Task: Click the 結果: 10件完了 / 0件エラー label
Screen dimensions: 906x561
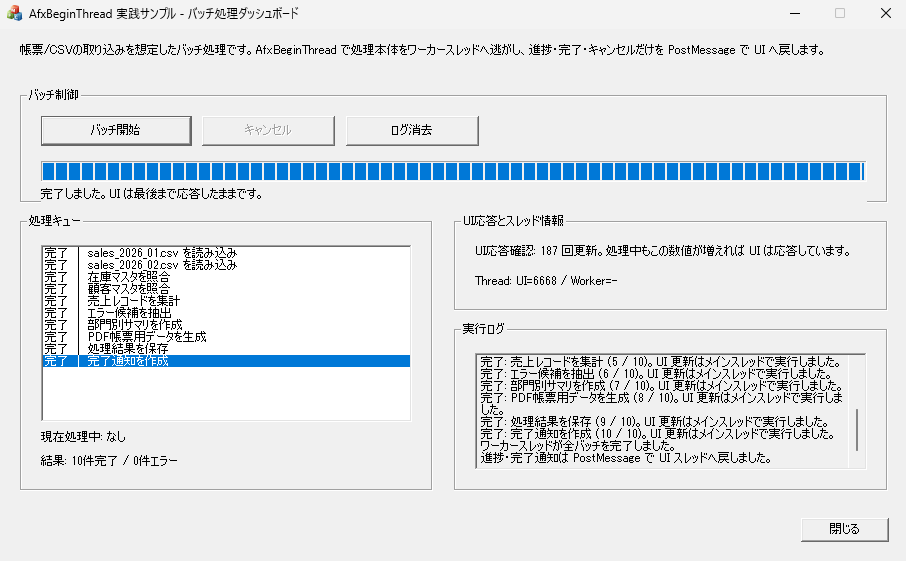Action: pyautogui.click(x=109, y=461)
